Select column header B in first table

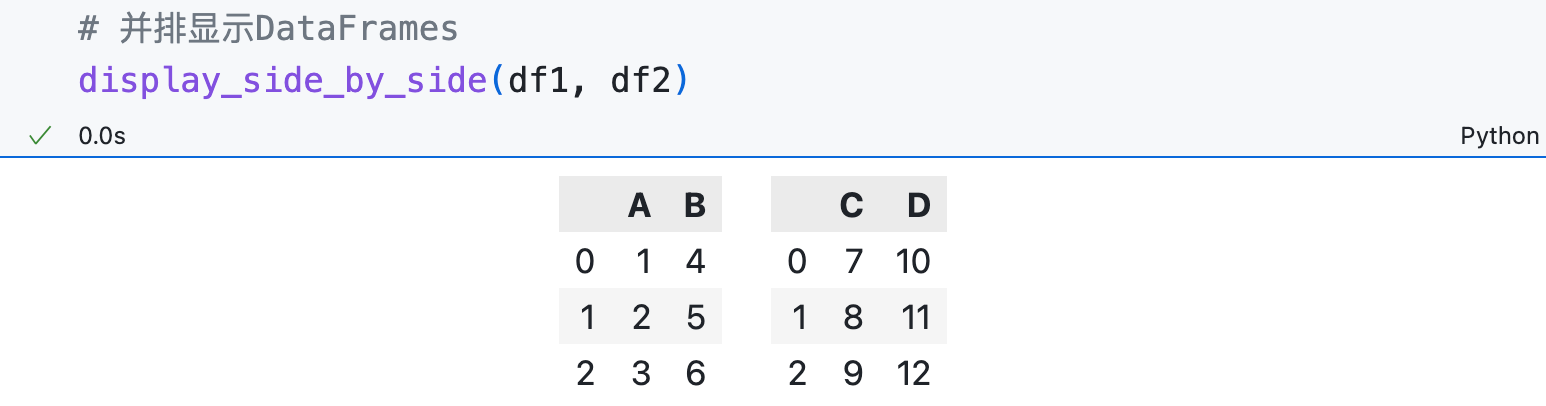(695, 205)
